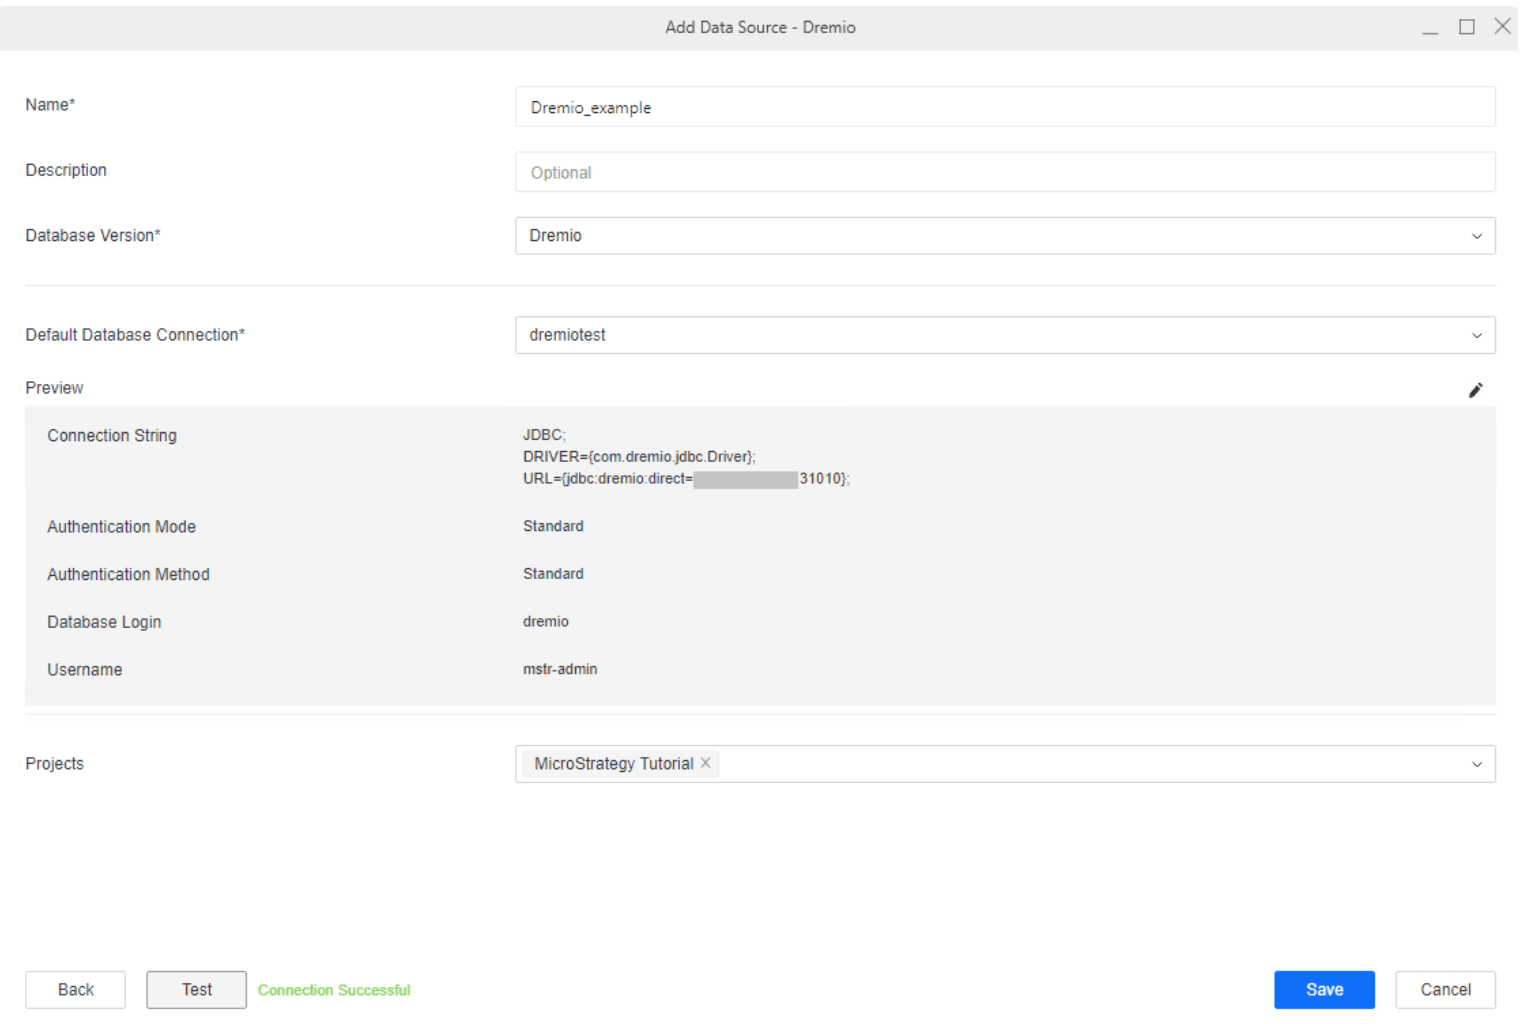Focus the Description optional field

click(1005, 172)
